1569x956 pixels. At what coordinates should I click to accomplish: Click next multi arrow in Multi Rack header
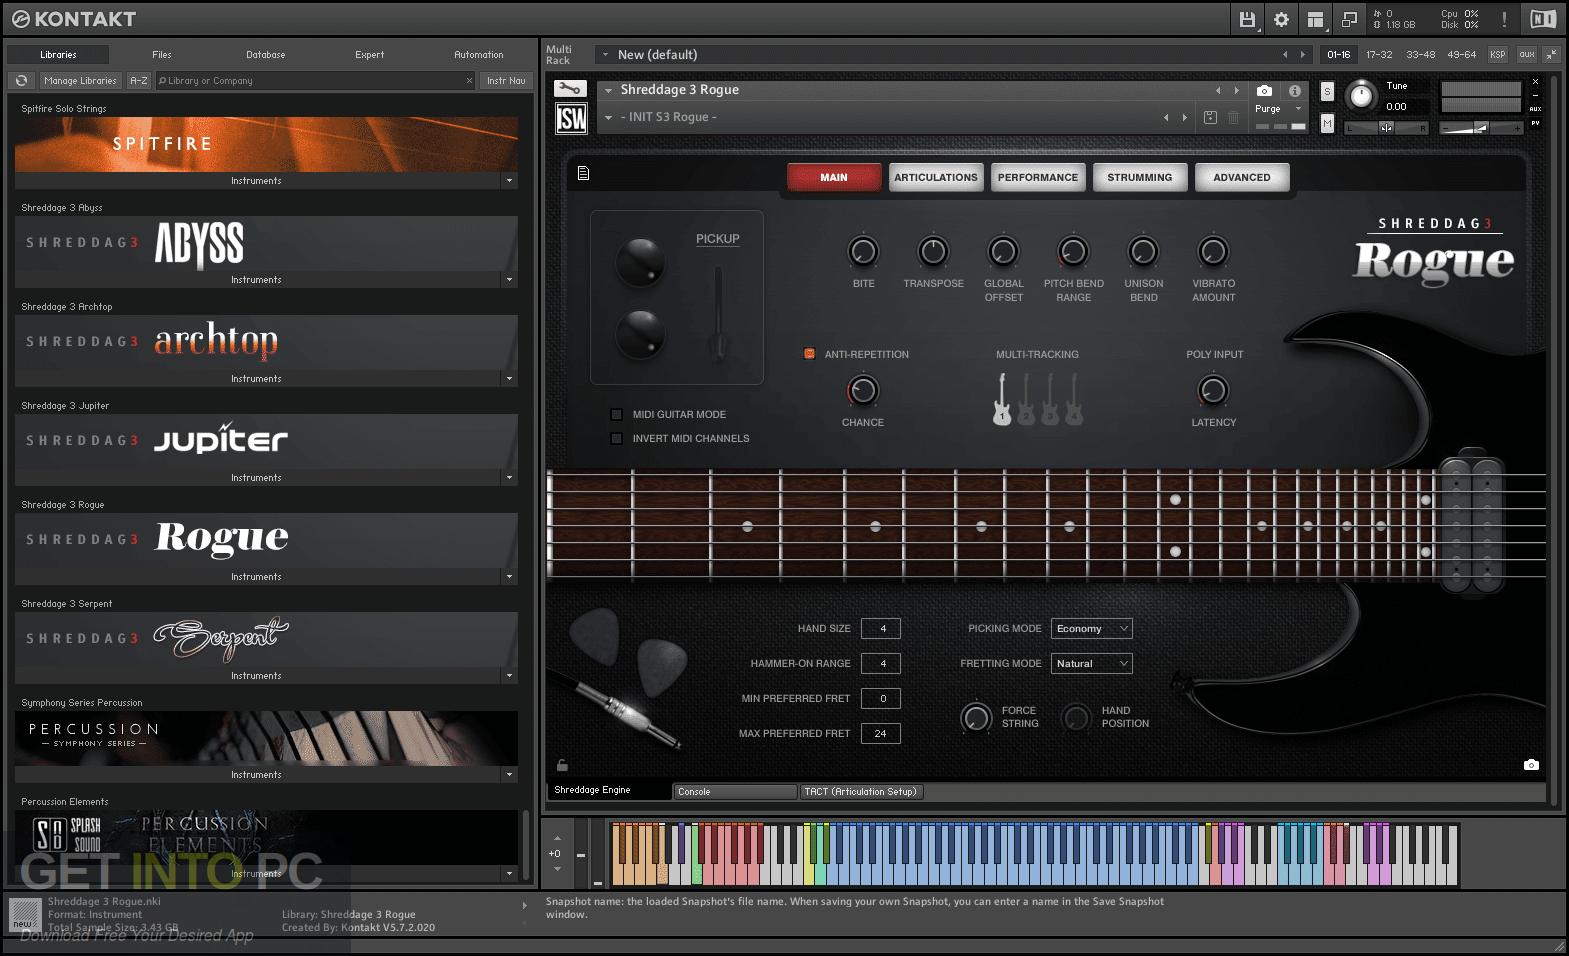click(x=1302, y=54)
